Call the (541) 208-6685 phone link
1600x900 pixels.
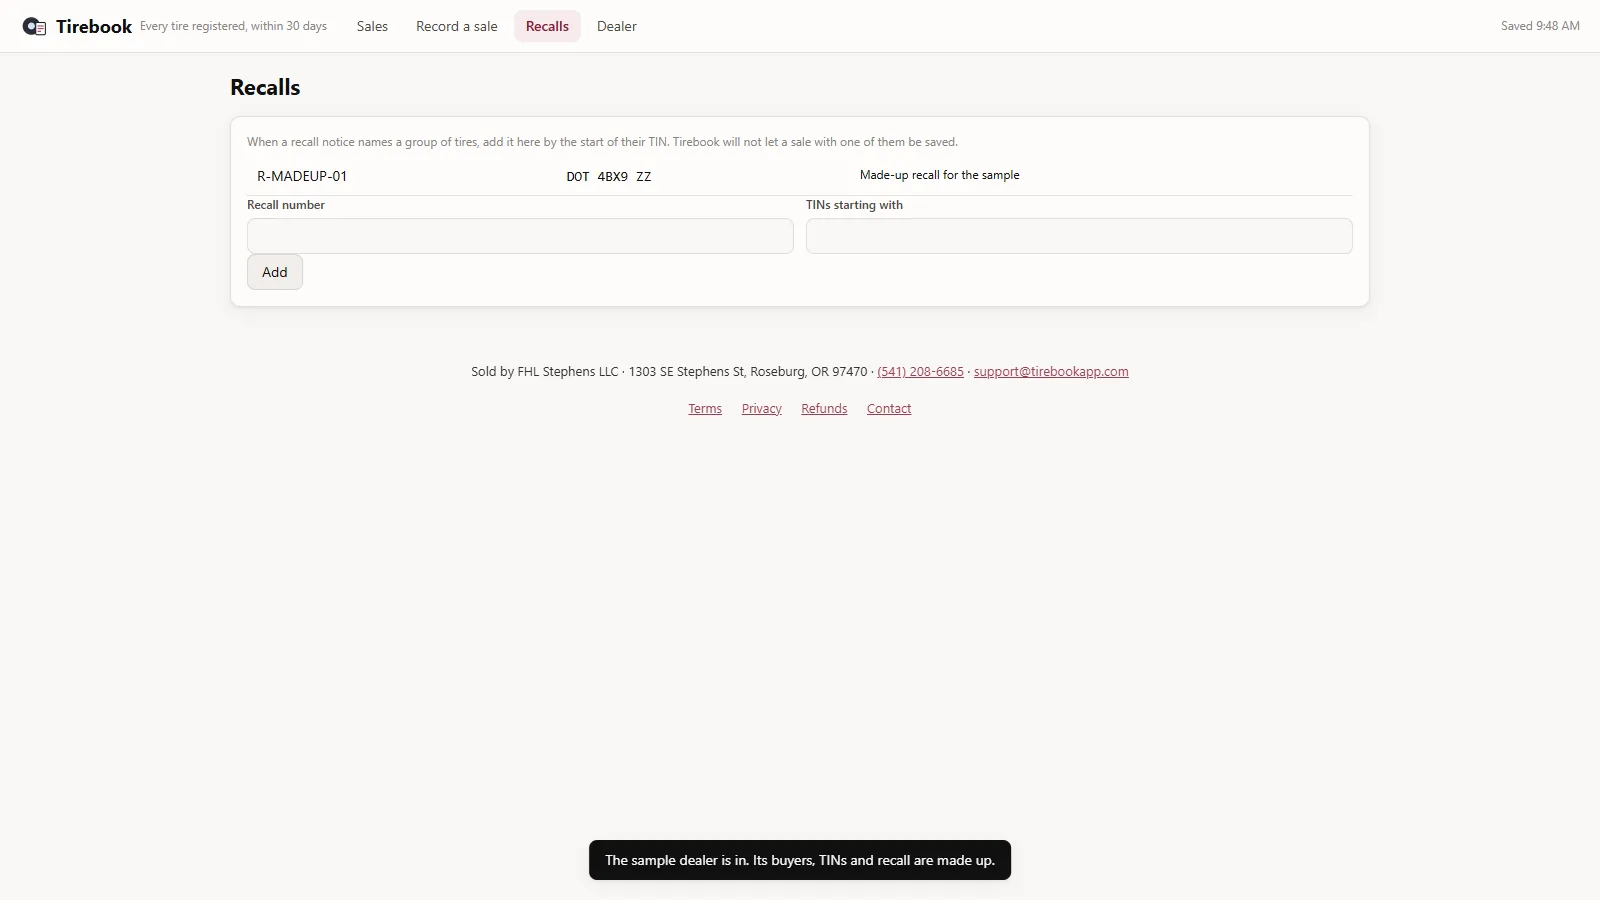pos(920,371)
